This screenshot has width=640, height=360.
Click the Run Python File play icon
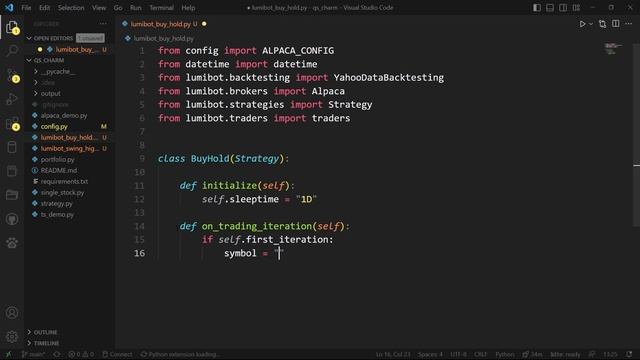coord(582,24)
